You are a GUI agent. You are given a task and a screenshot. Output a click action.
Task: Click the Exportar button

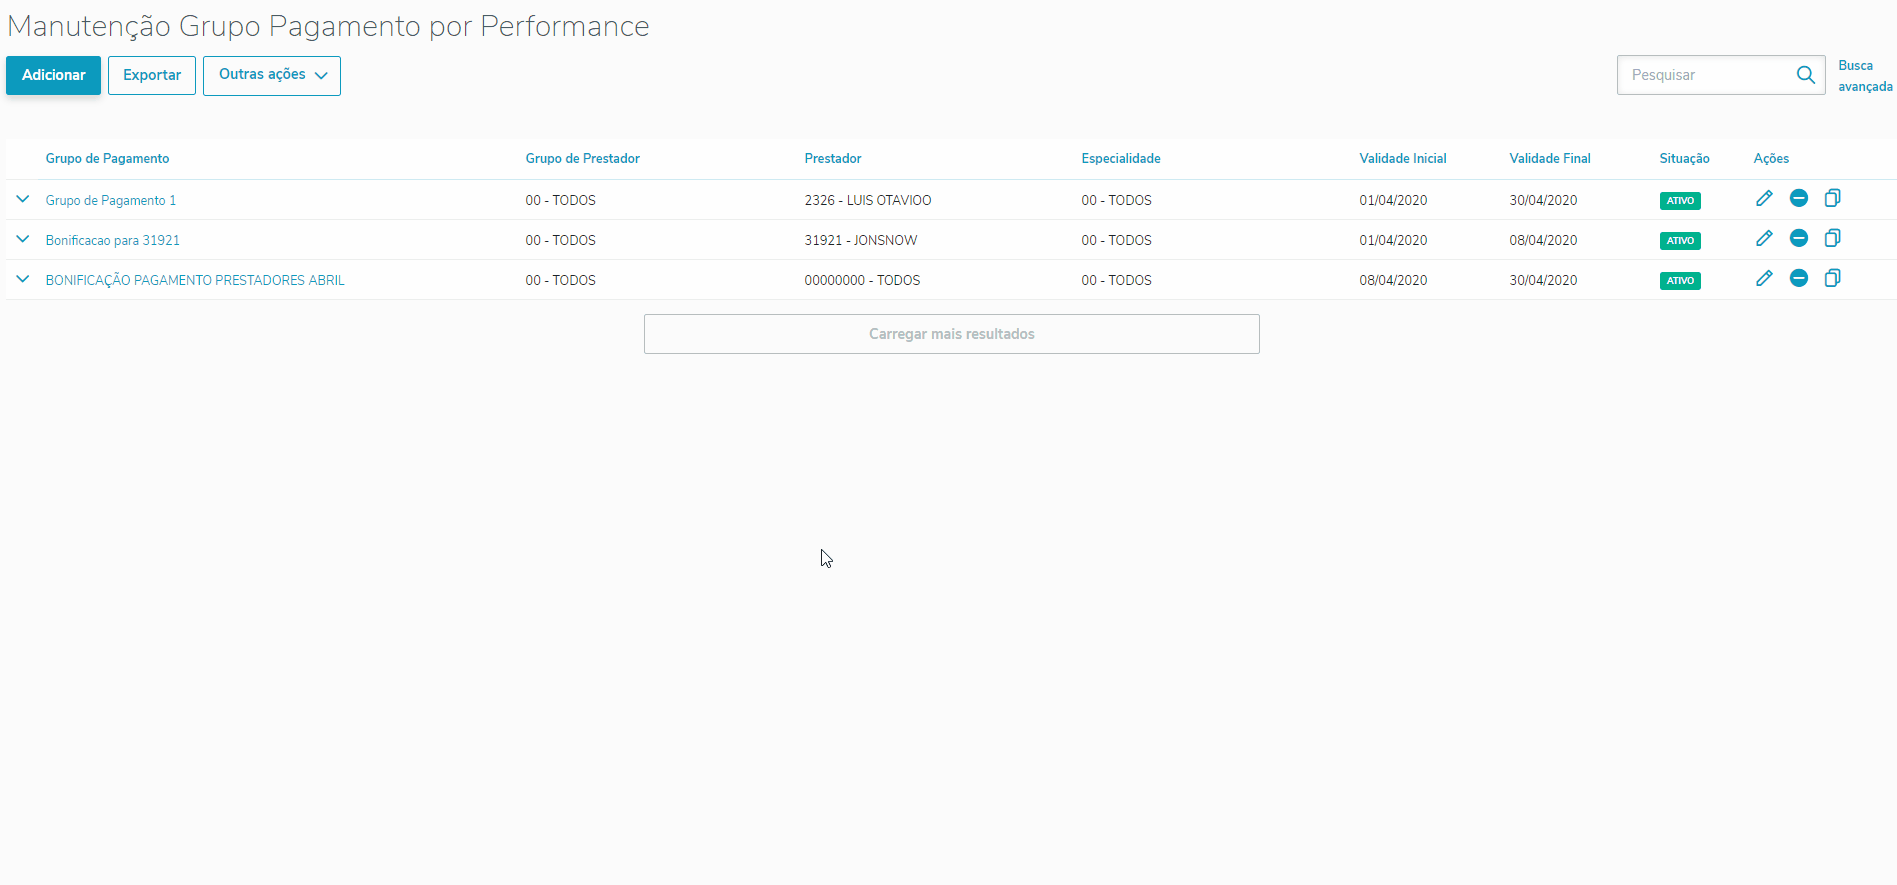[x=152, y=76]
